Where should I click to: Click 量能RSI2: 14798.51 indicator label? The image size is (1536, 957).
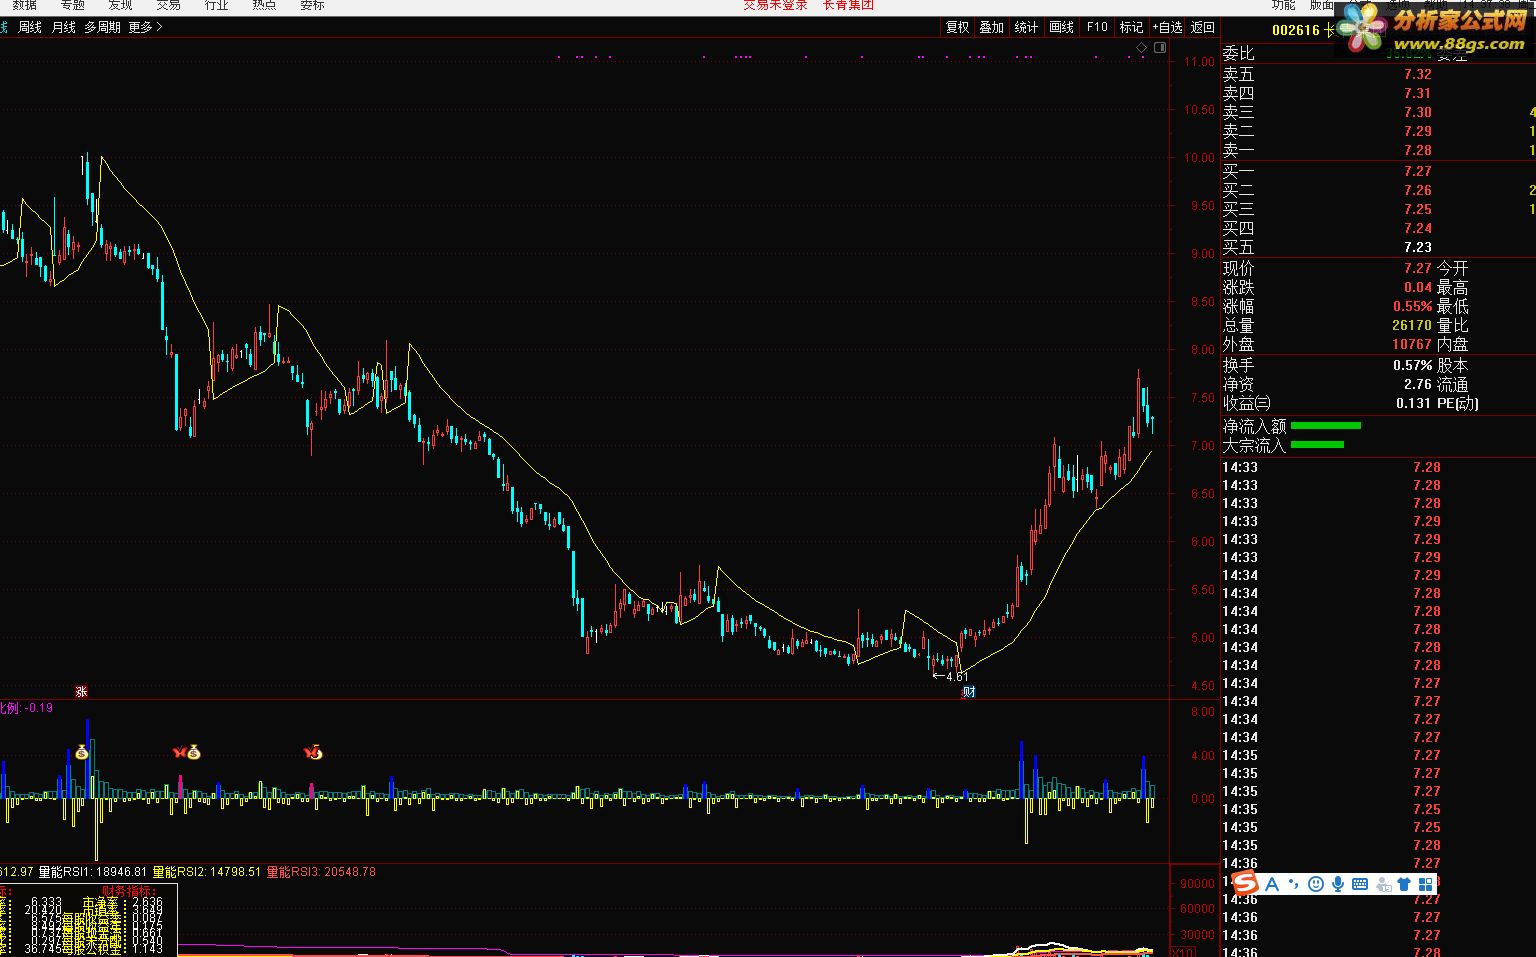206,872
